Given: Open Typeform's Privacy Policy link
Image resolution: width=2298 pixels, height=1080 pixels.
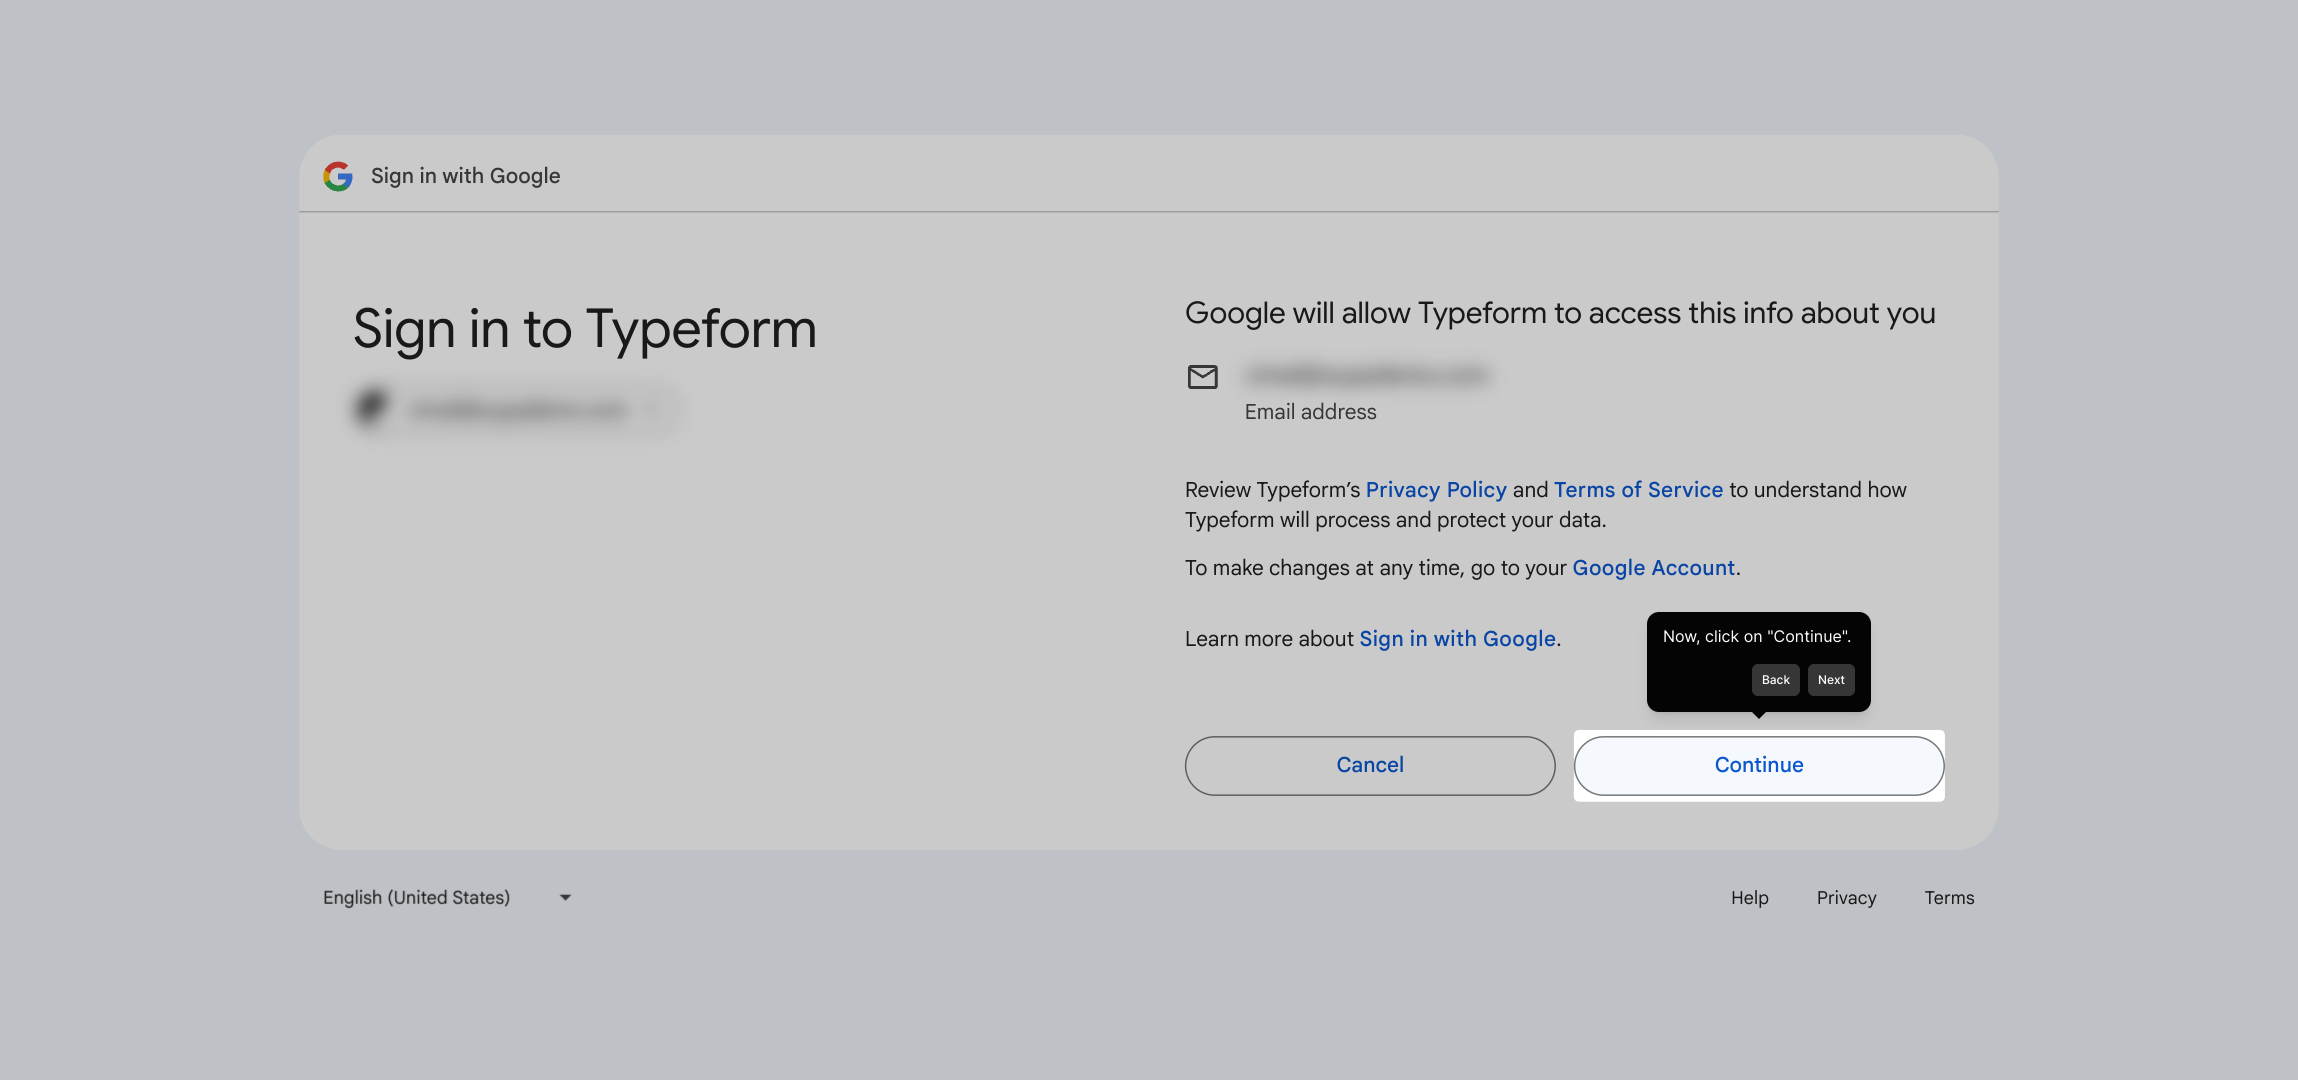Looking at the screenshot, I should [1436, 490].
